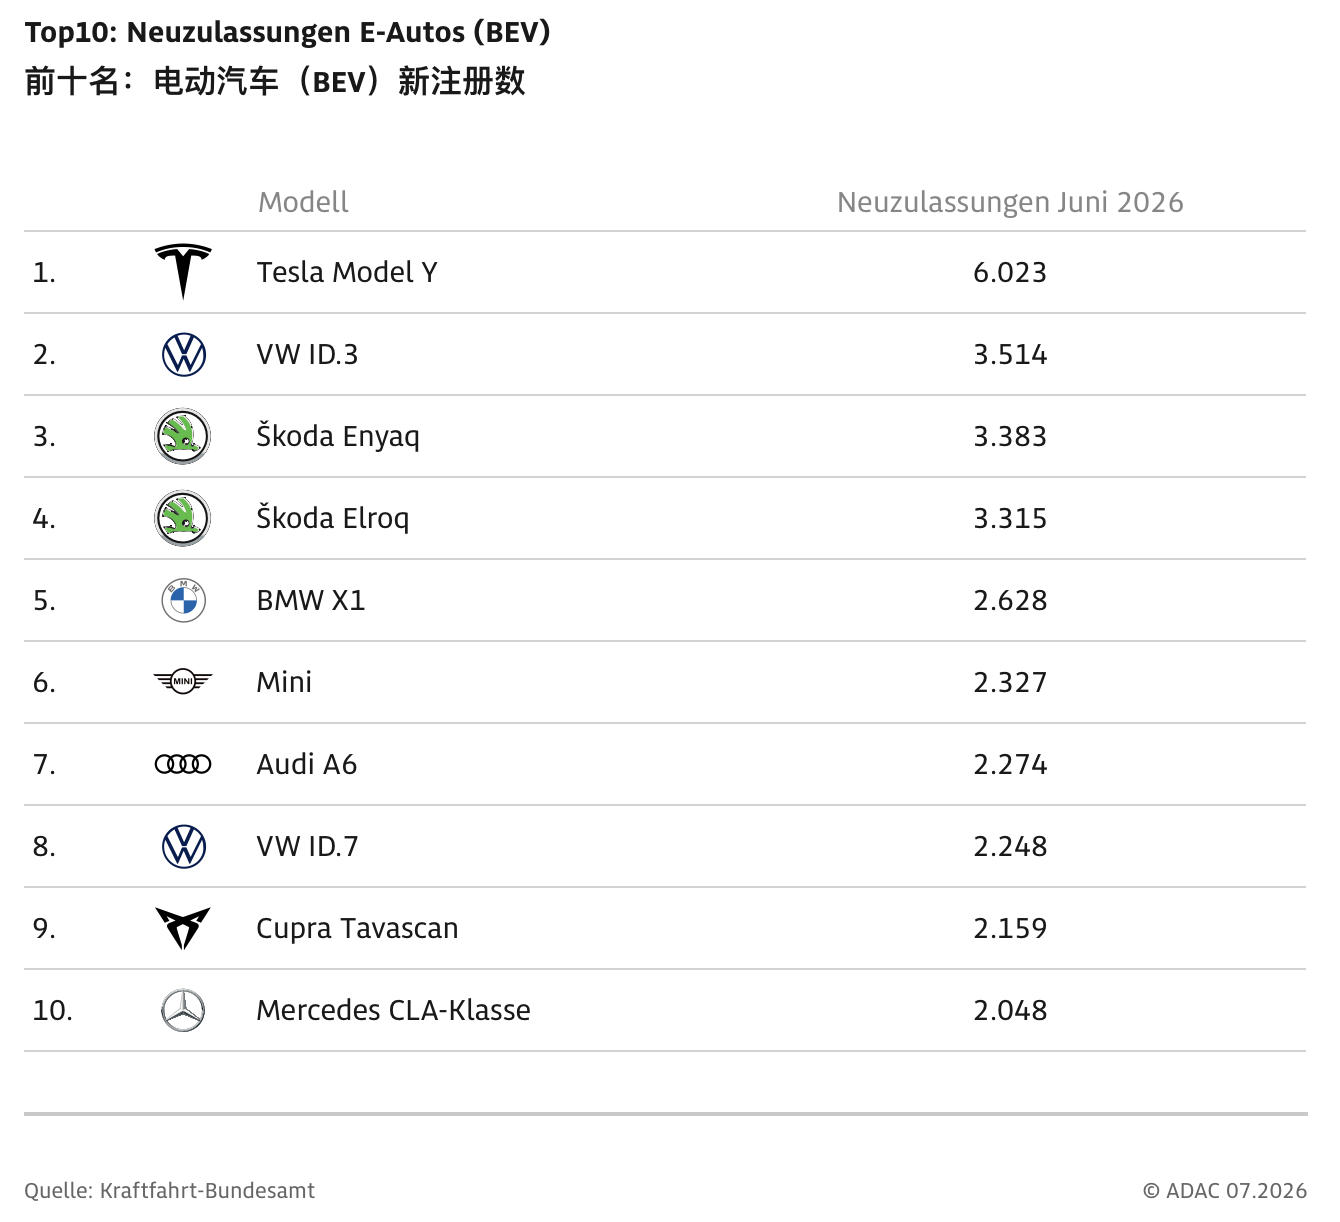
Task: Click the Neuzulassungen Juni 2026 column header
Action: click(x=1010, y=202)
